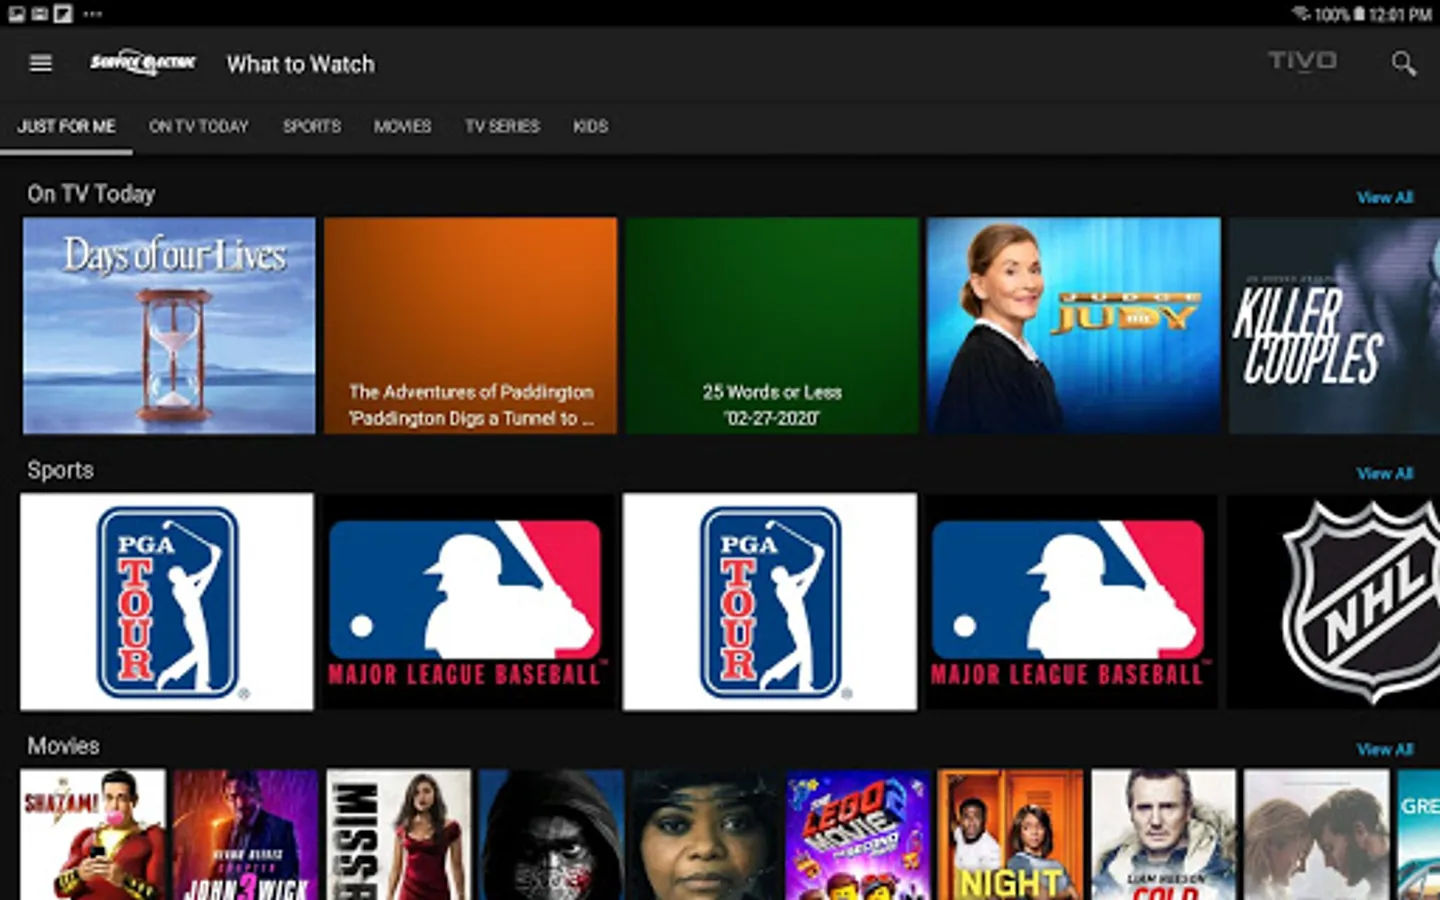Open the woman in red dress poster
This screenshot has width=1440, height=900.
pyautogui.click(x=398, y=834)
